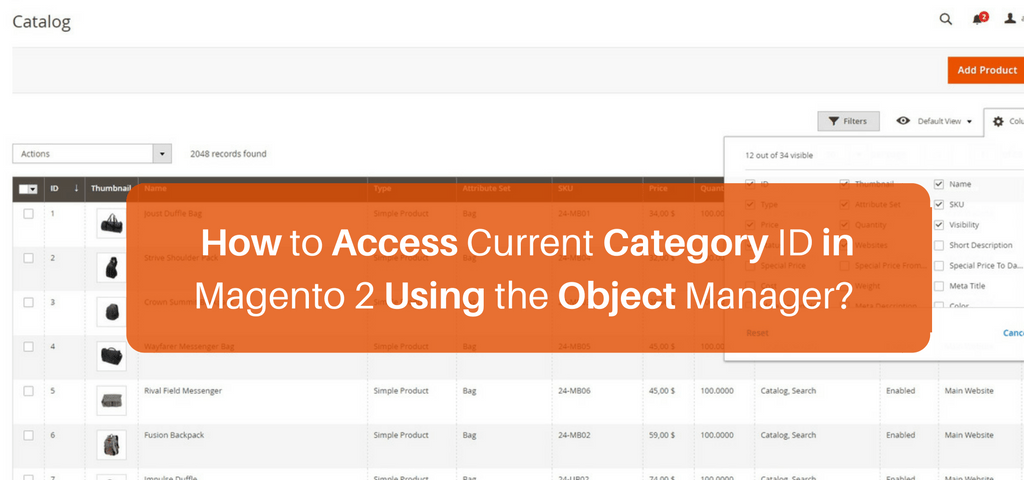The image size is (1024, 480).
Task: Click the funnel icon on Filters
Action: (x=833, y=121)
